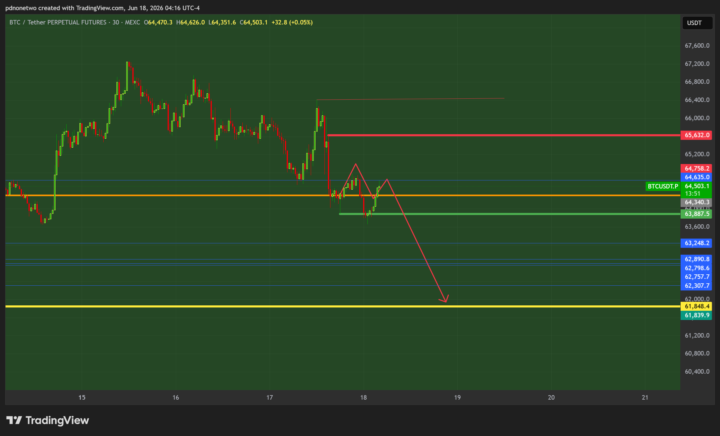Click the blue 62,798.6 price label
Image resolution: width=720 pixels, height=436 pixels.
[697, 268]
